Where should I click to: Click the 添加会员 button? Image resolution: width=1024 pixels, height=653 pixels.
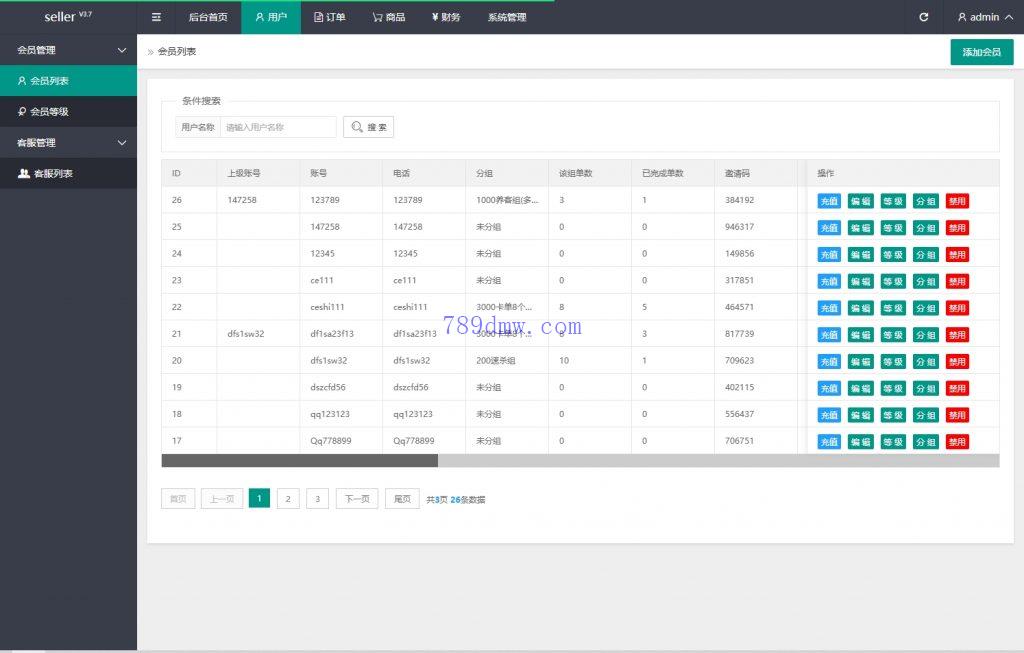(x=981, y=52)
